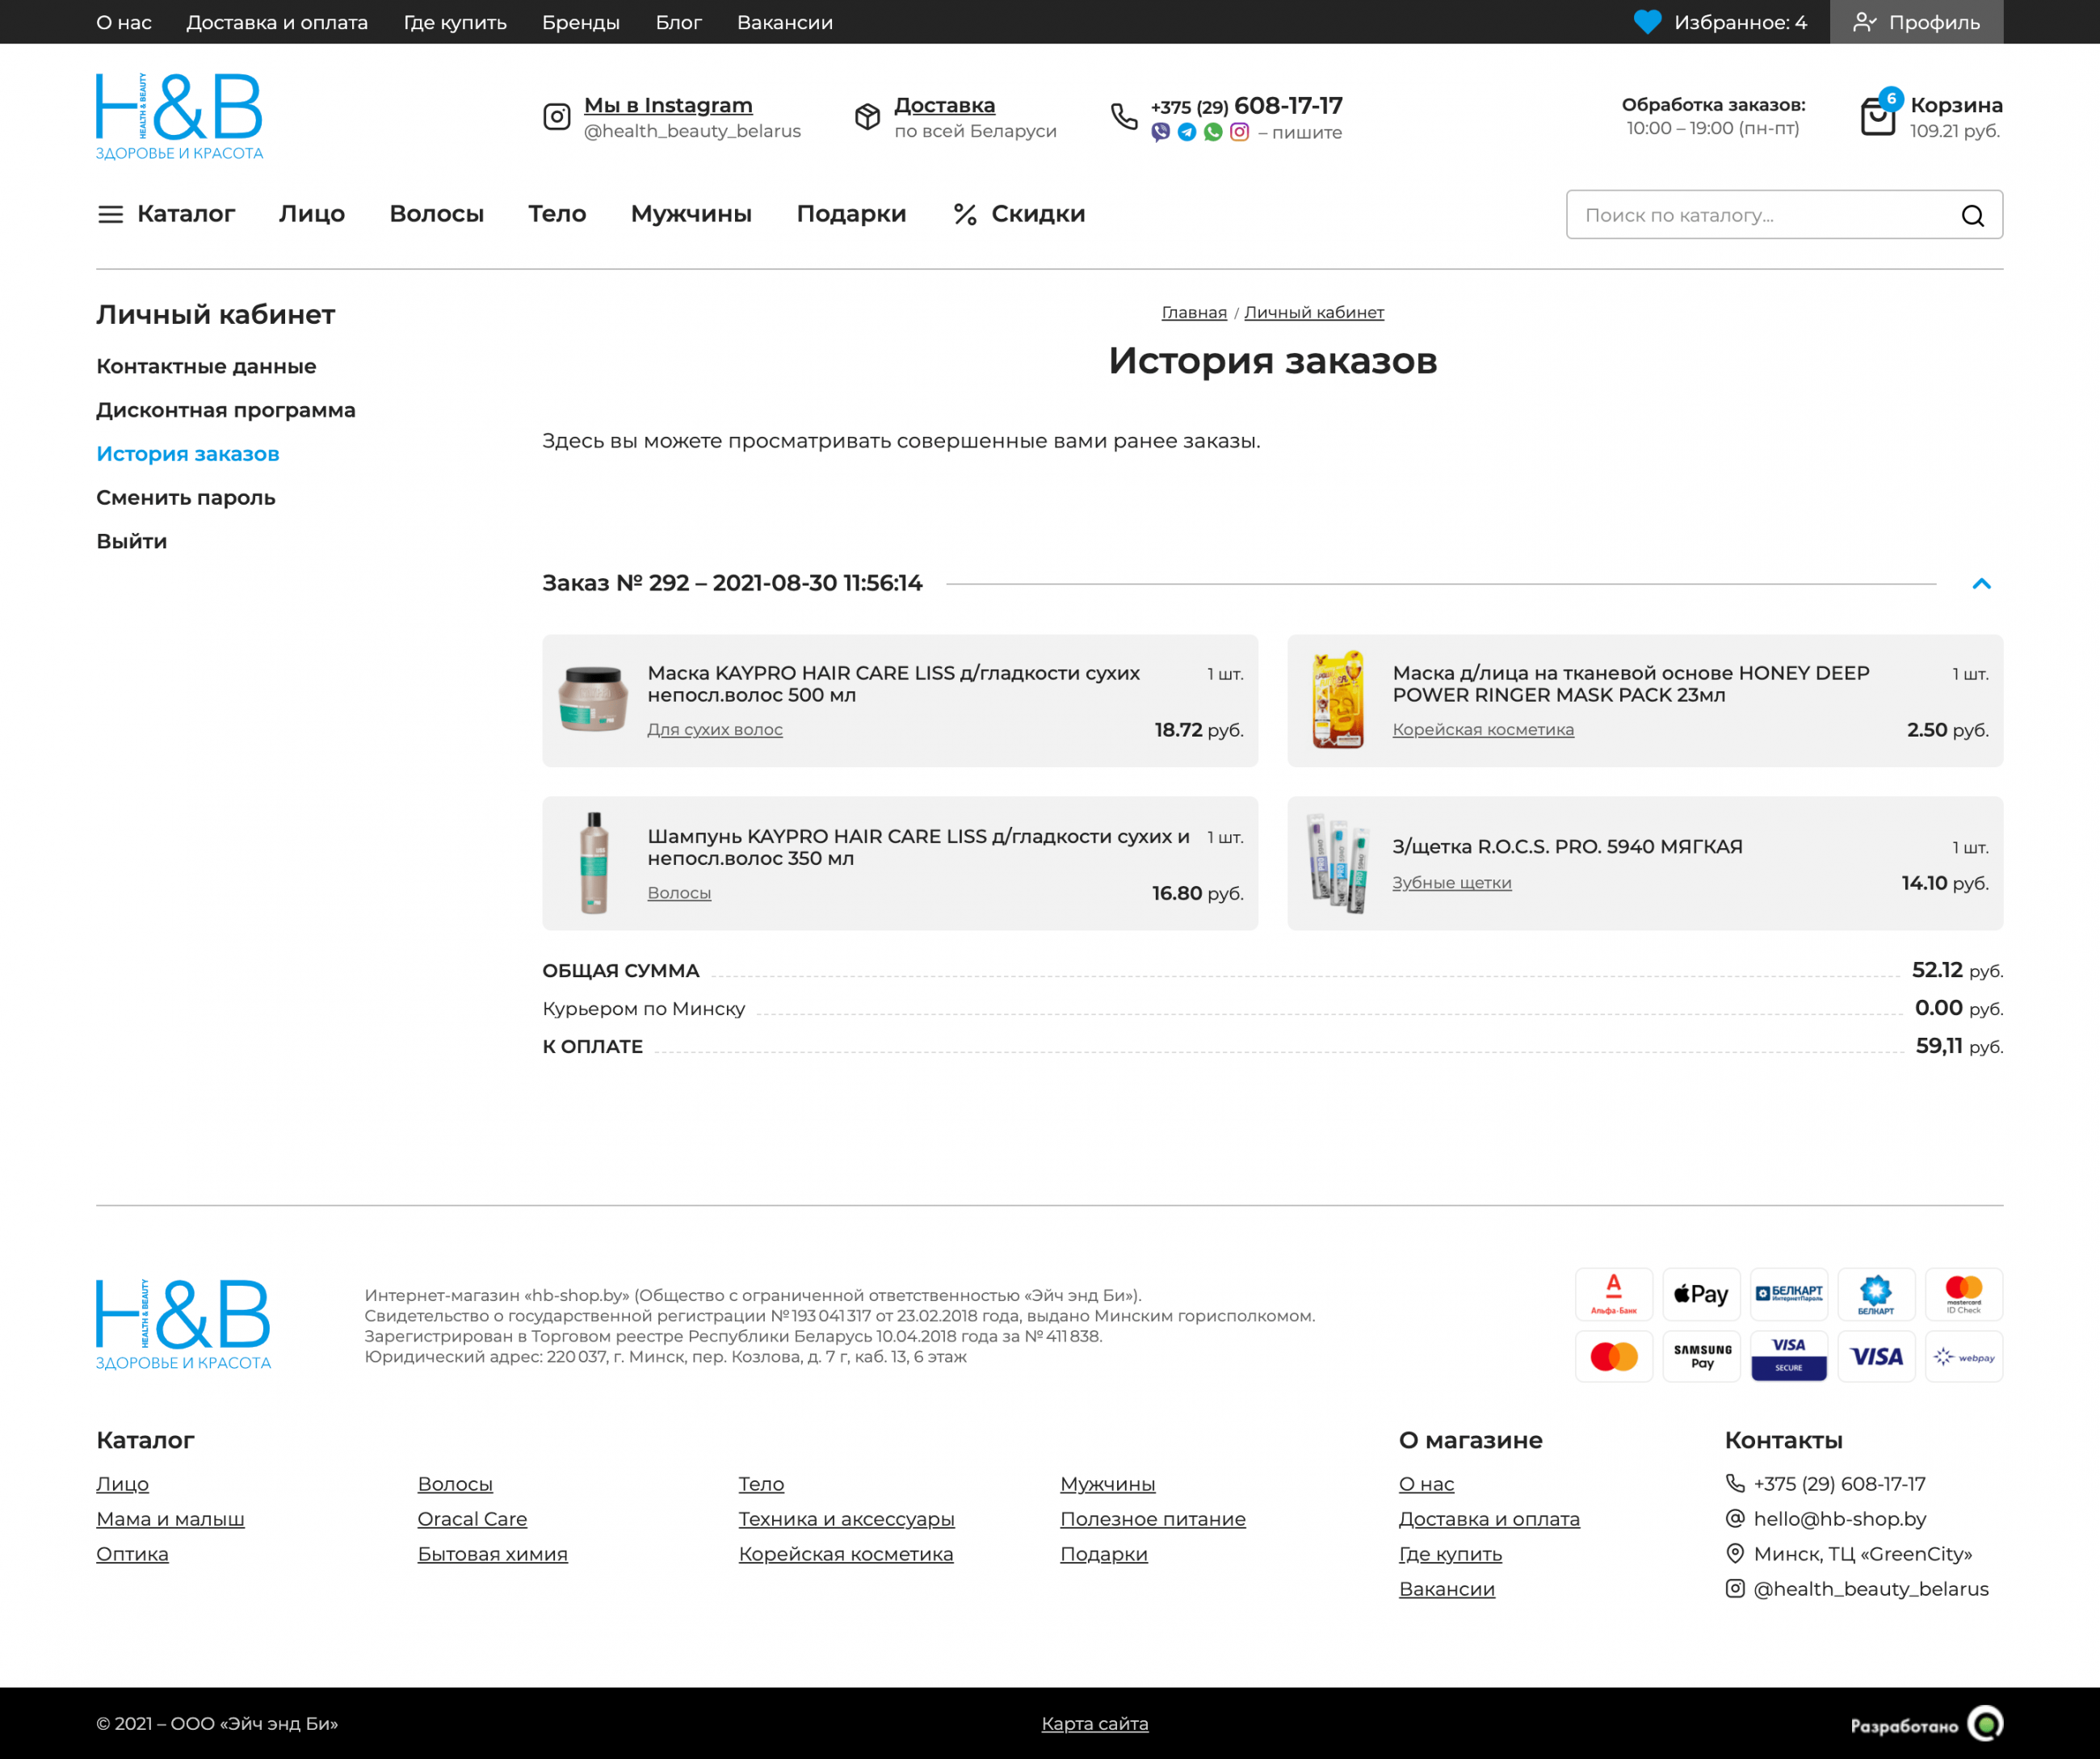Open WhatsApp messenger icon
This screenshot has width=2100, height=1759.
pos(1213,132)
